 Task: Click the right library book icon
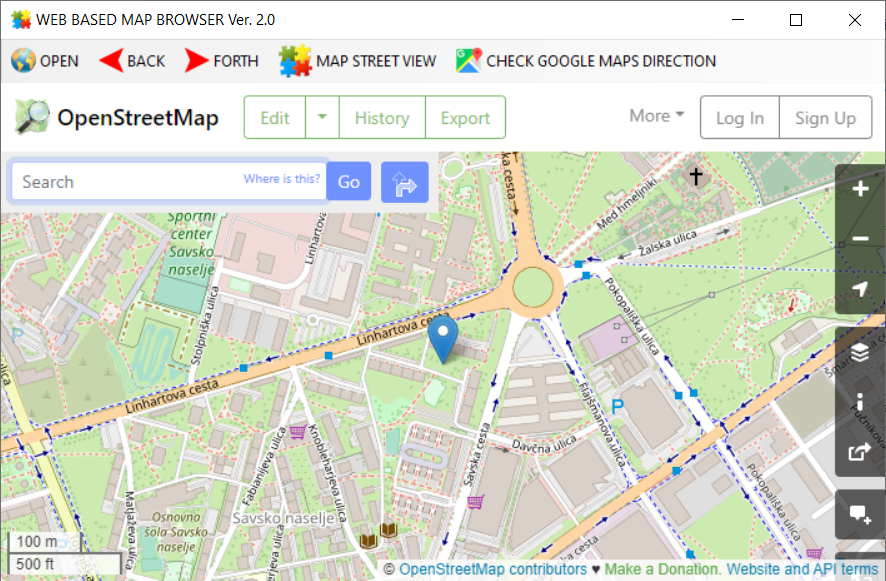[388, 530]
